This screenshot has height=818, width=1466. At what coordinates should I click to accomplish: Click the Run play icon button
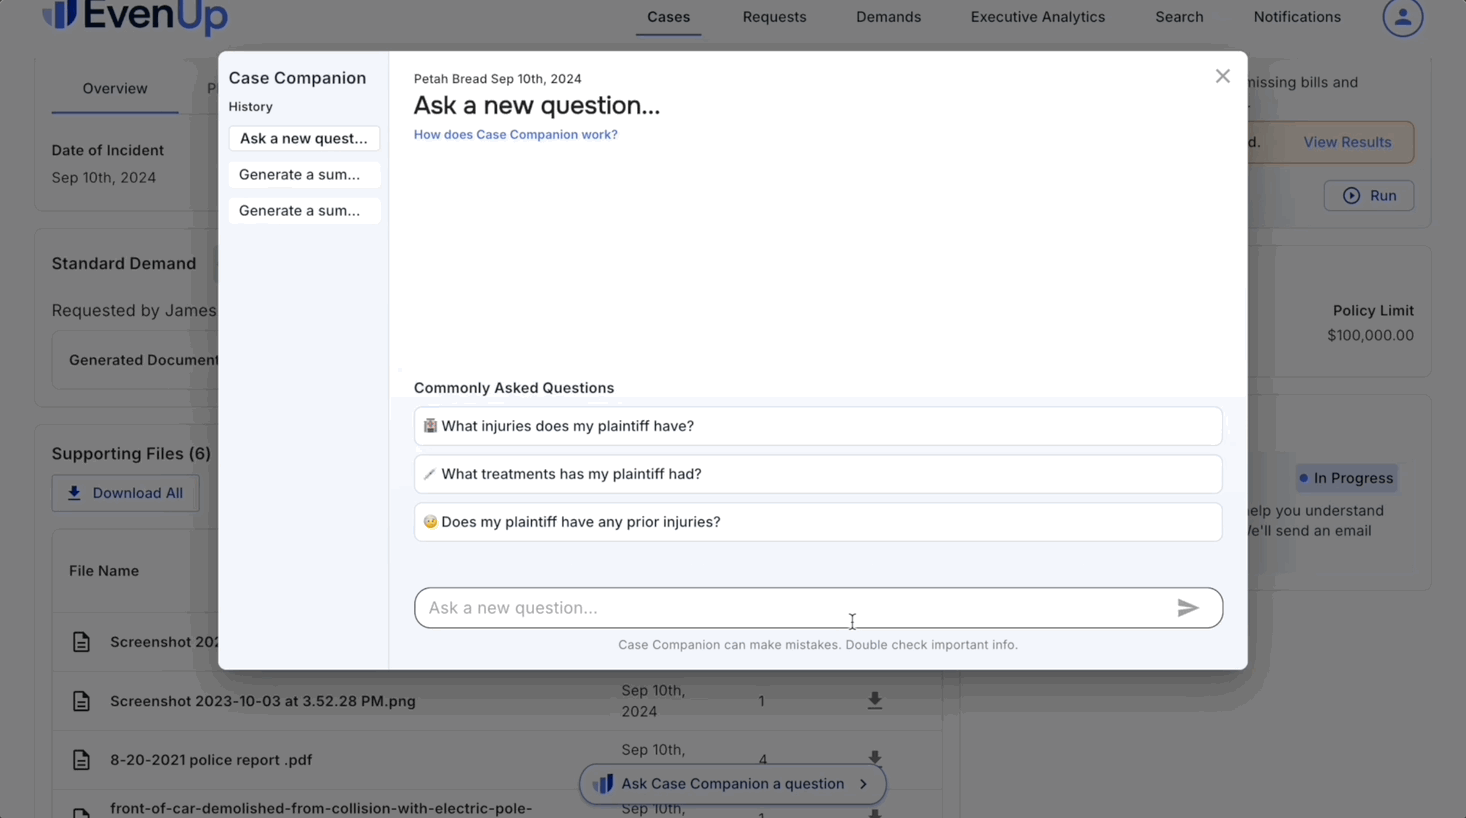(x=1368, y=196)
